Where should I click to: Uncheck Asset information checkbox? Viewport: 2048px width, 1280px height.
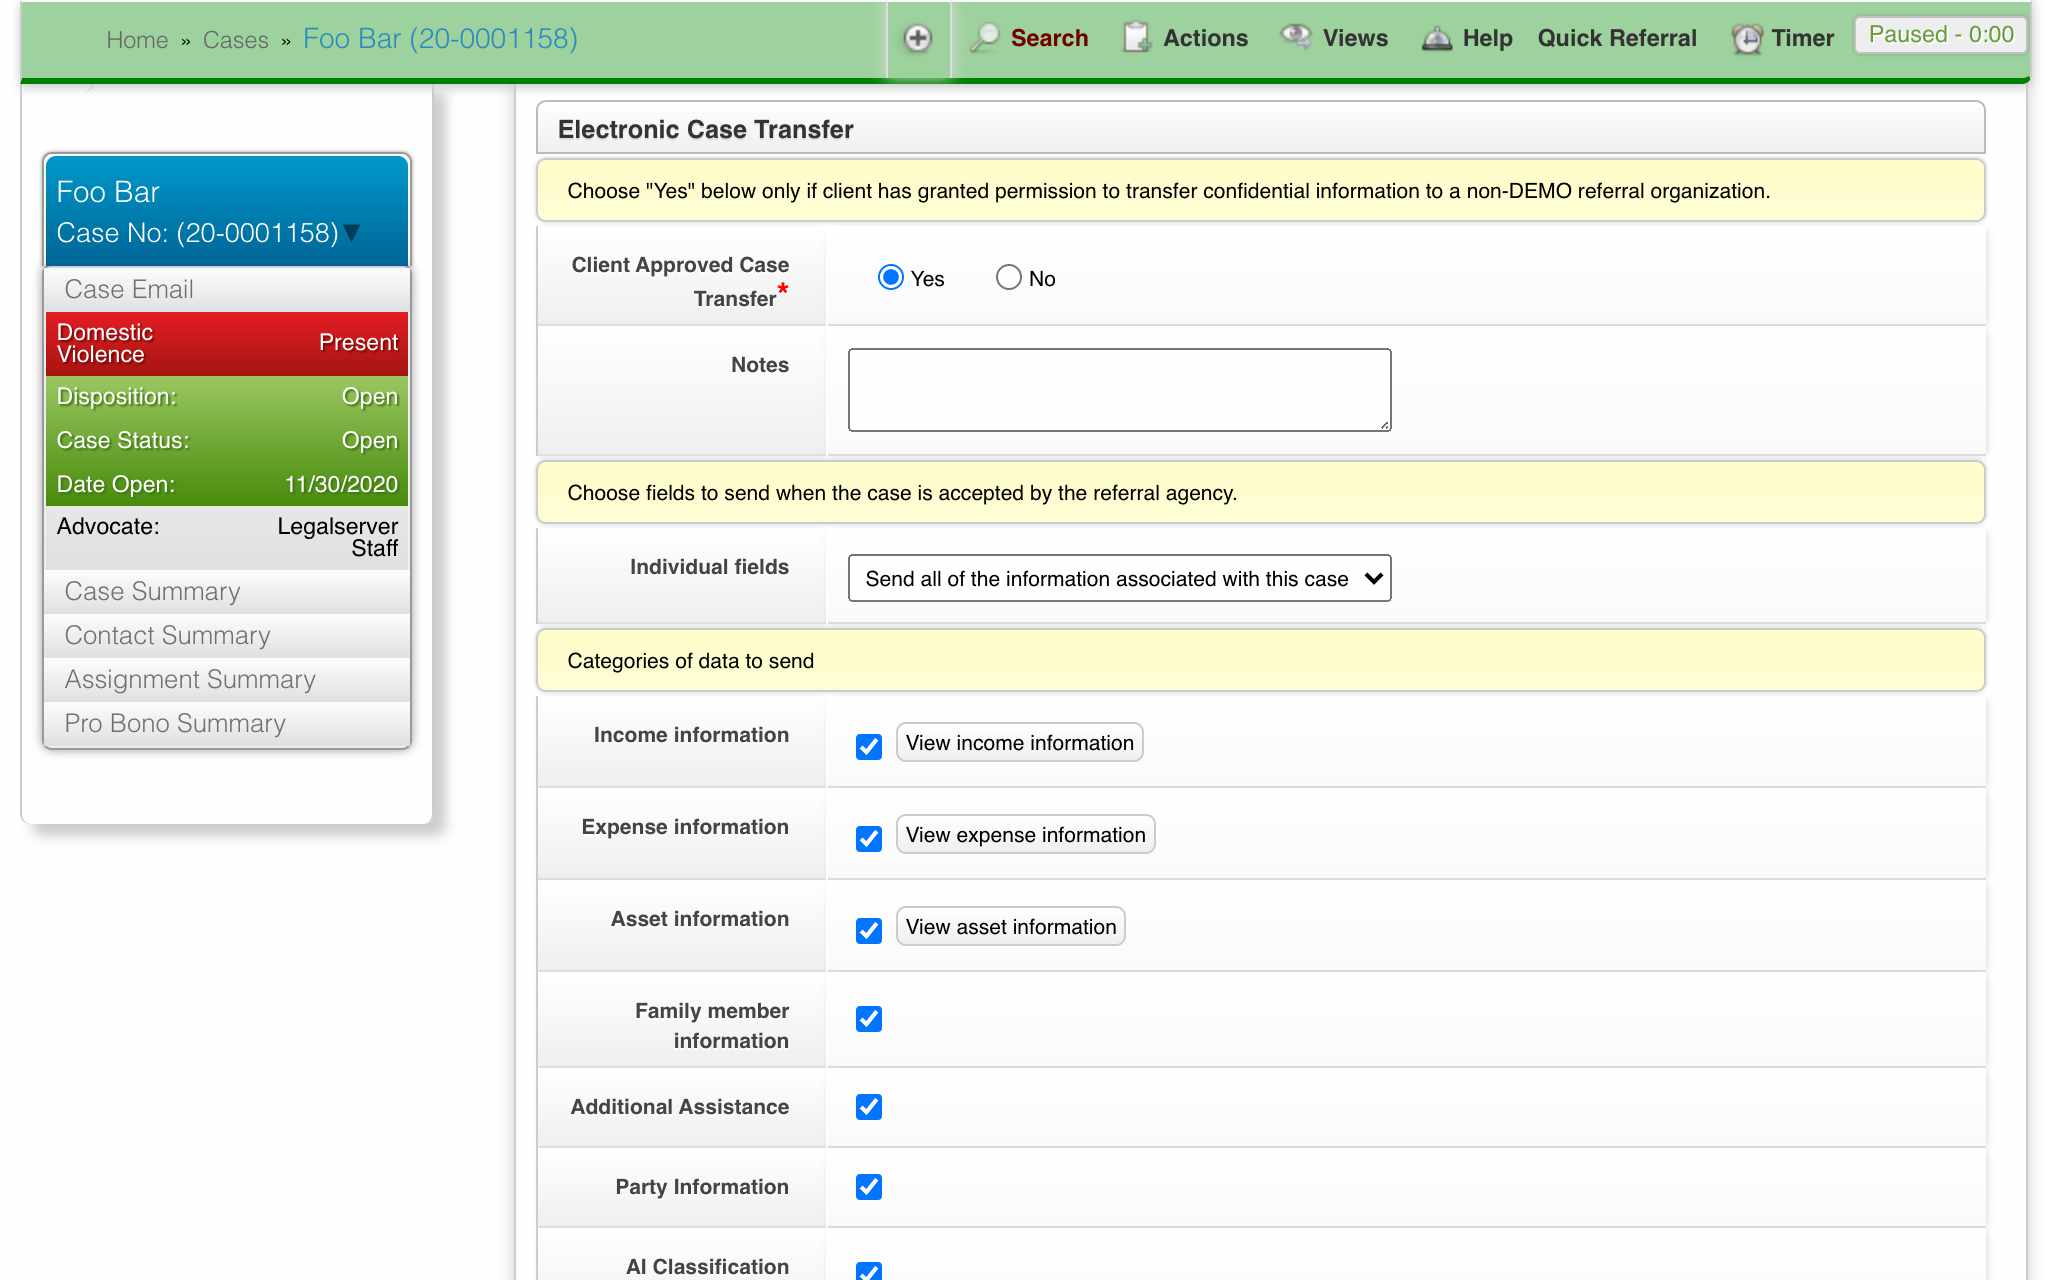[869, 930]
